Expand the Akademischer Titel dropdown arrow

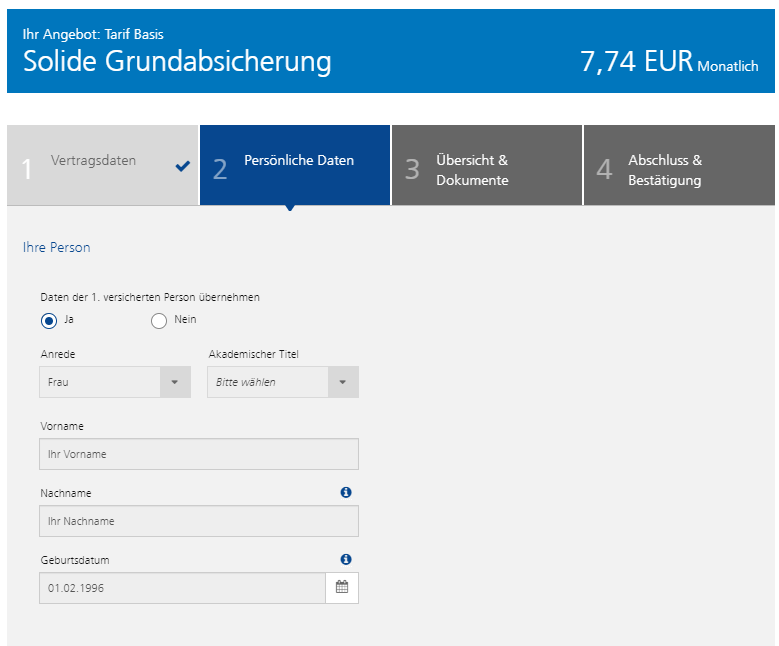pyautogui.click(x=343, y=382)
